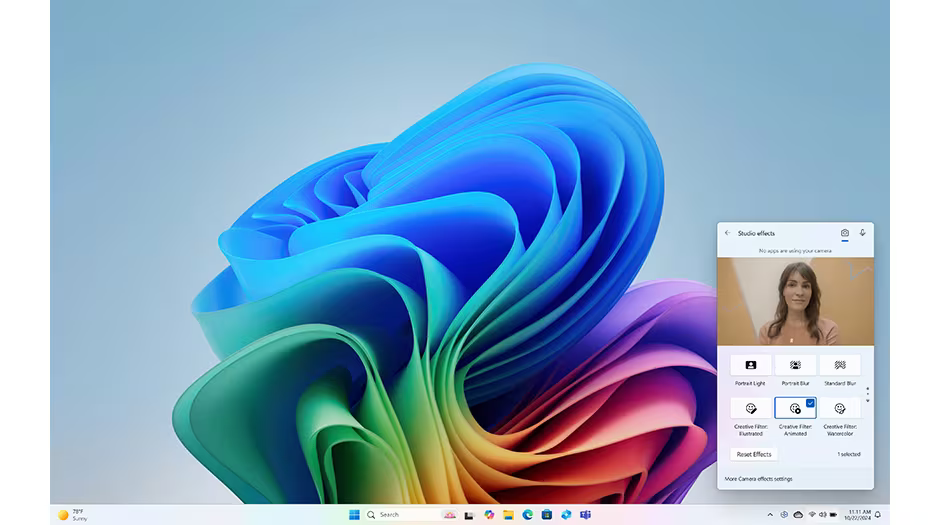
Task: Open the Windows Start menu
Action: (x=354, y=514)
